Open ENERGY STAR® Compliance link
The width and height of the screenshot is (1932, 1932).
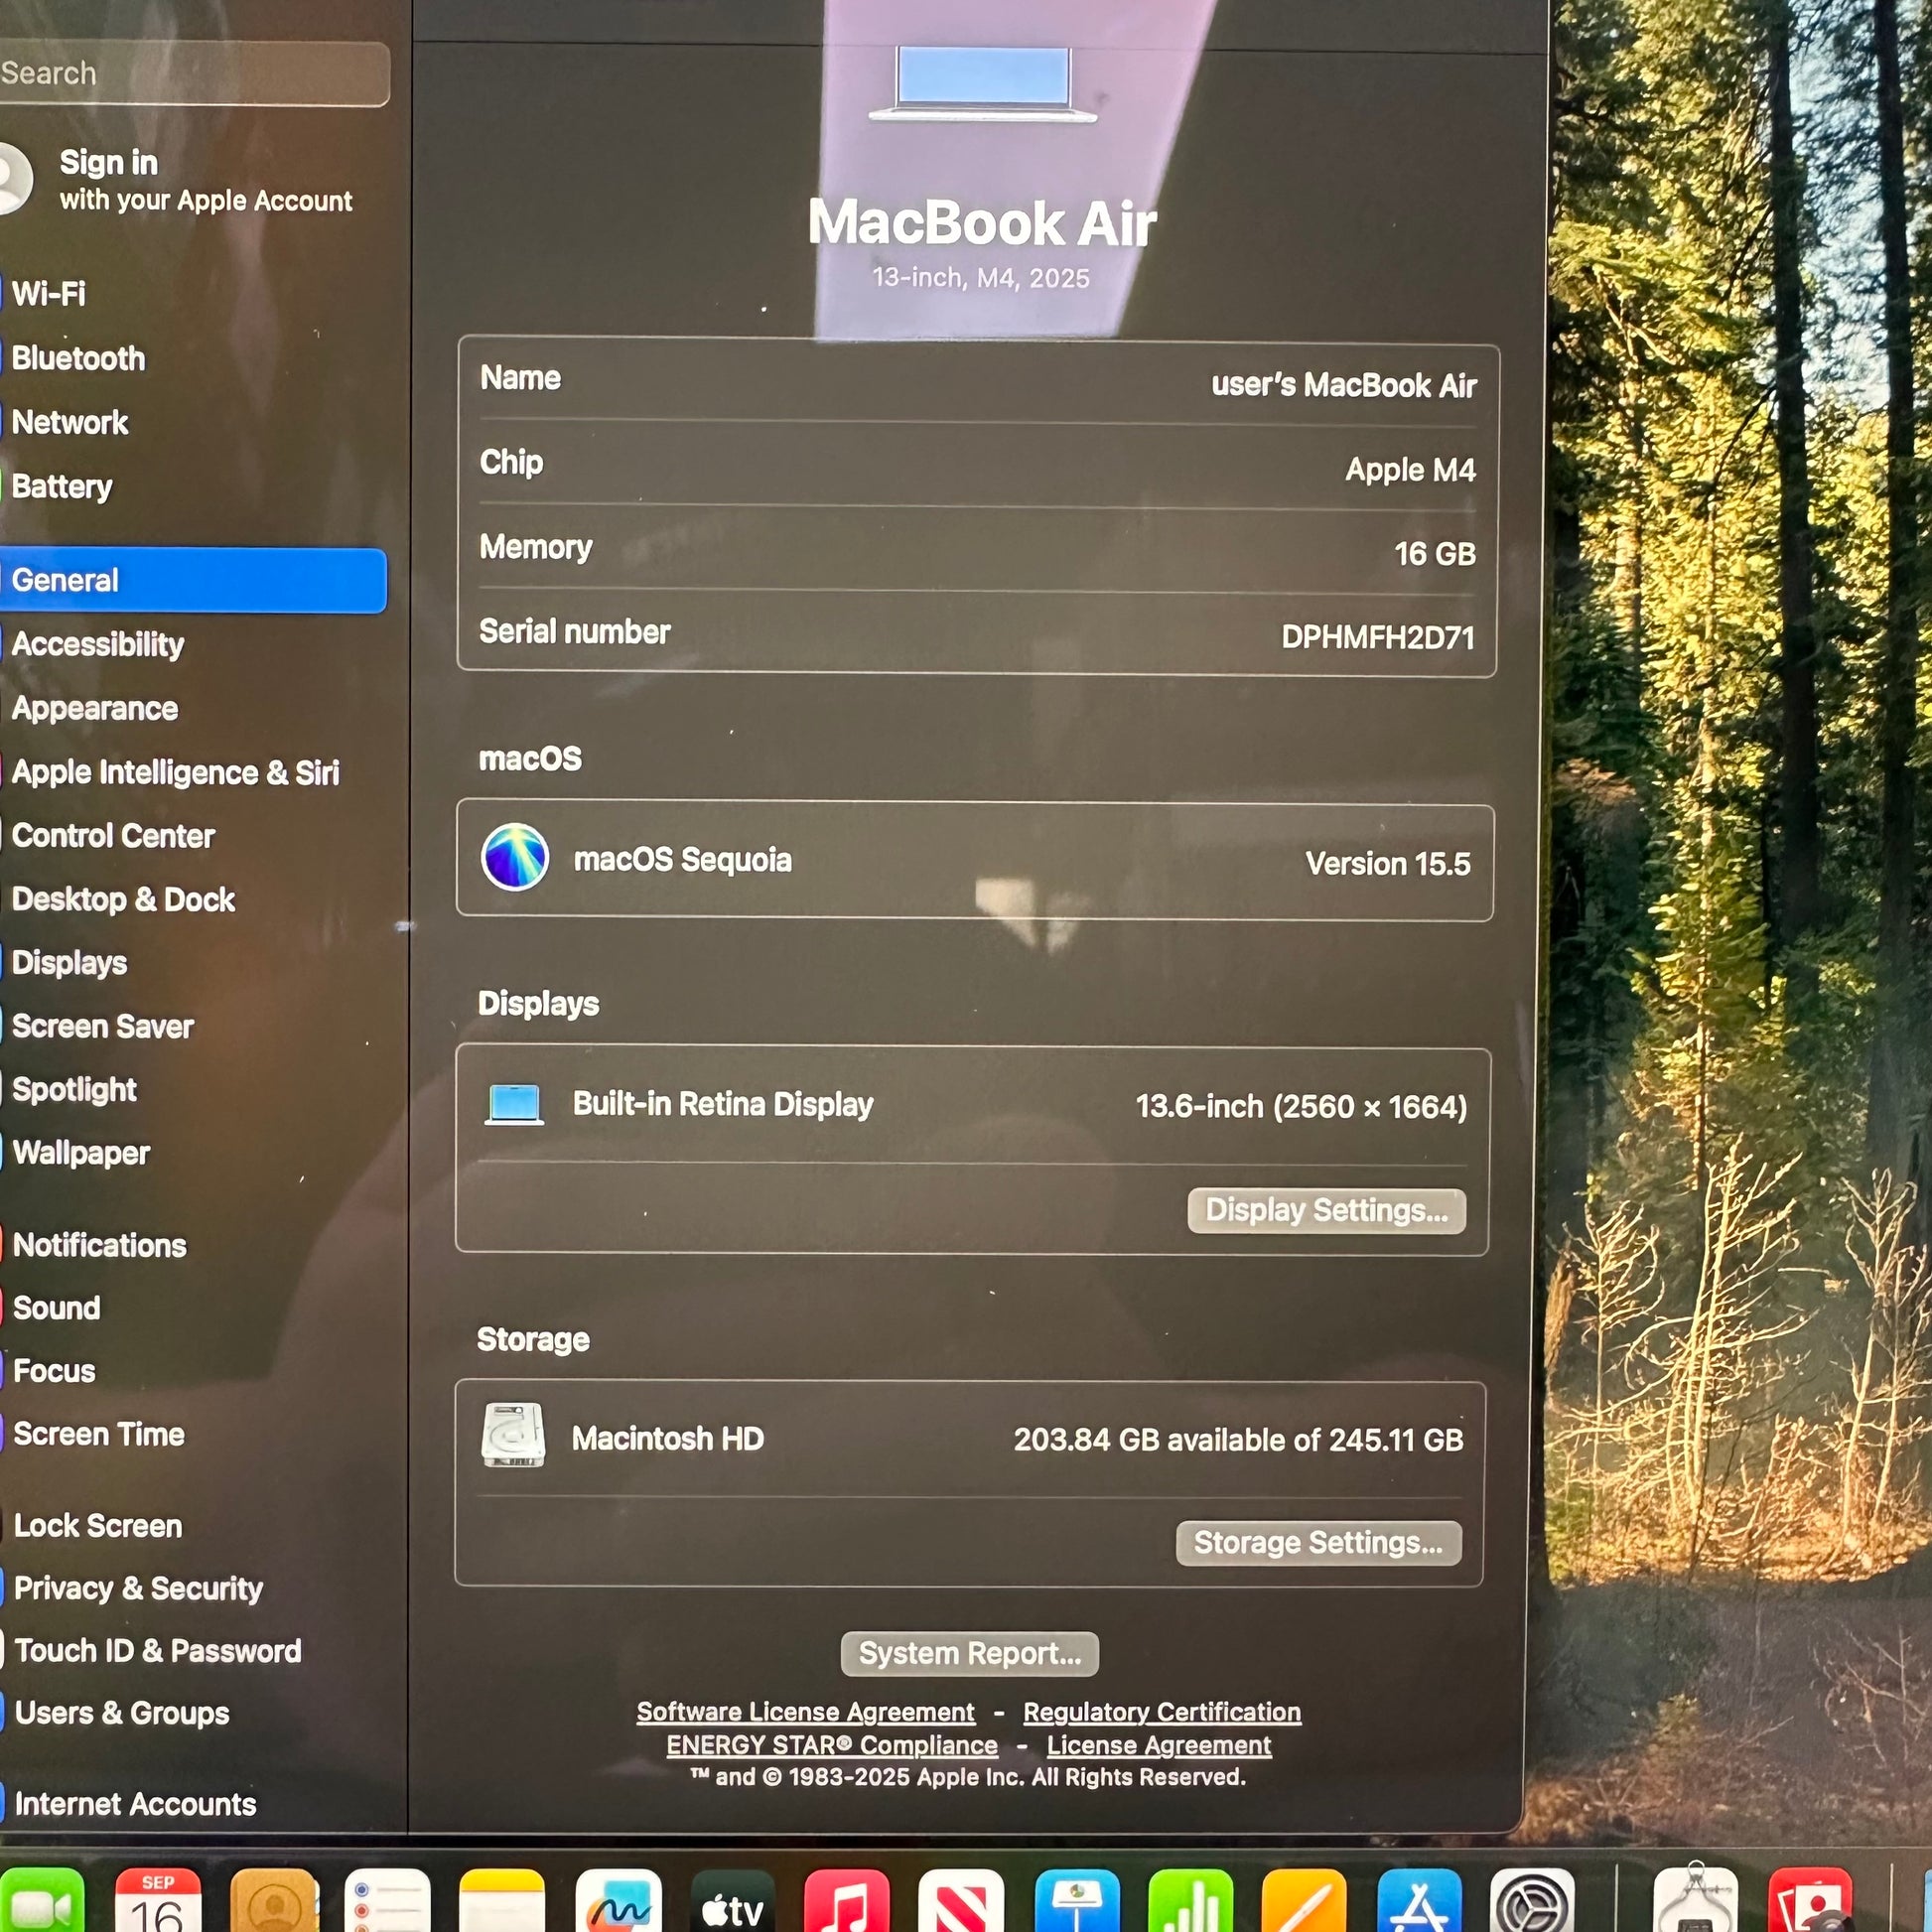coord(832,1745)
